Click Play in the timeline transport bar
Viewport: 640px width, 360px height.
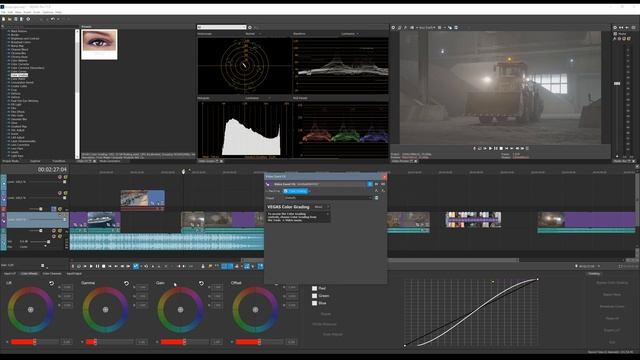tap(91, 266)
